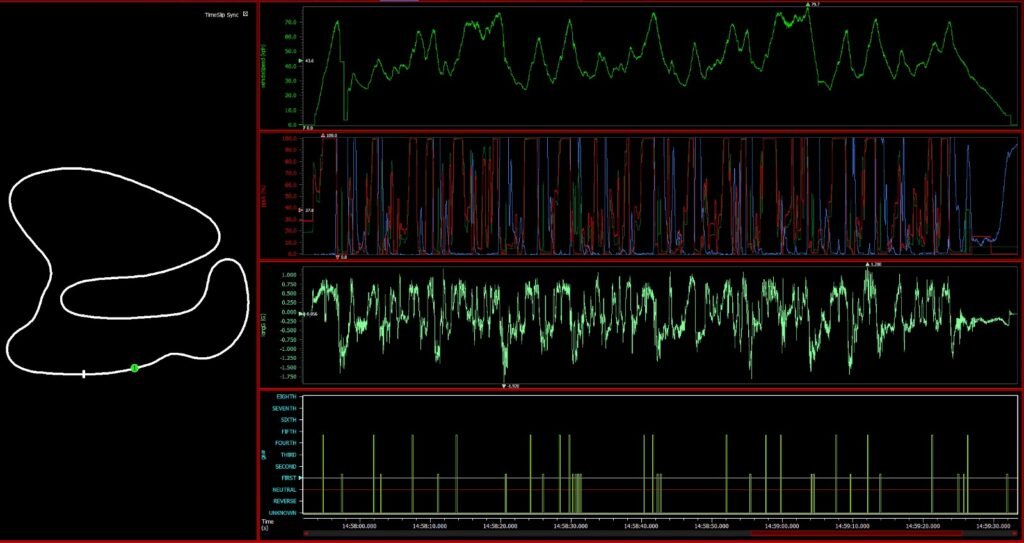Click the 100.0 max marker on pedal graph
The width and height of the screenshot is (1024, 543).
(x=323, y=135)
